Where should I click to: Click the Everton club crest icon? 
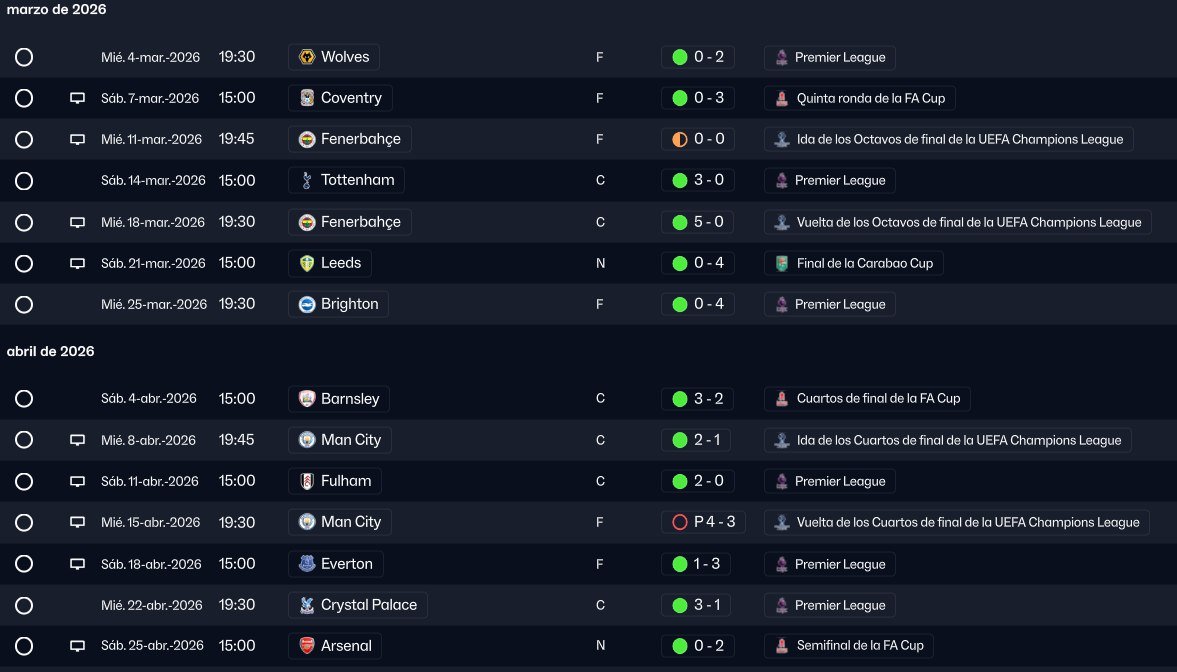[x=307, y=564]
